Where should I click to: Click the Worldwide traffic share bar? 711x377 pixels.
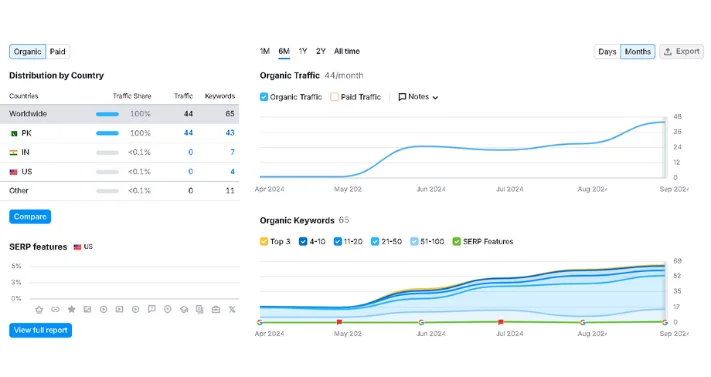[x=107, y=114]
